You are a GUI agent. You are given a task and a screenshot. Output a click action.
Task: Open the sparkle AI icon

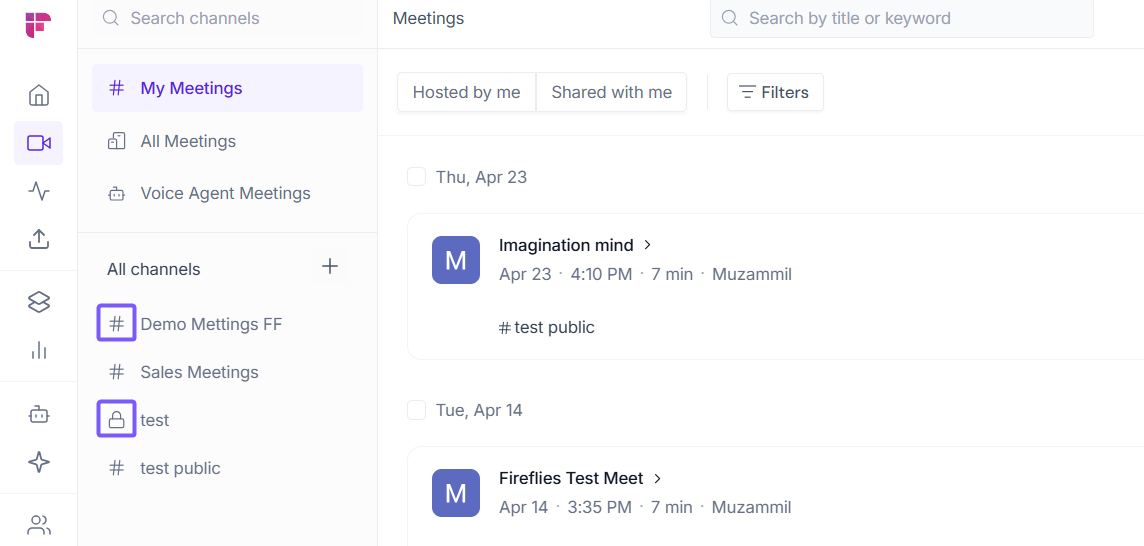pyautogui.click(x=39, y=462)
